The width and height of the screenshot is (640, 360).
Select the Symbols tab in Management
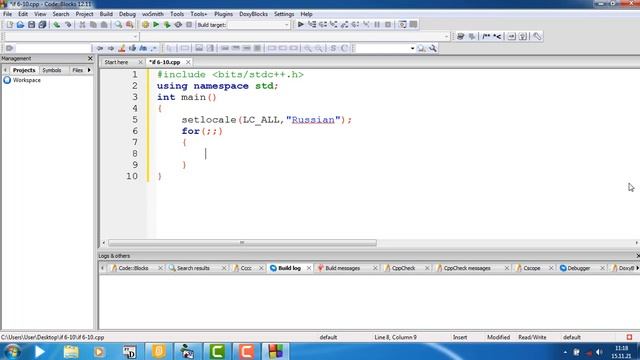pos(52,70)
